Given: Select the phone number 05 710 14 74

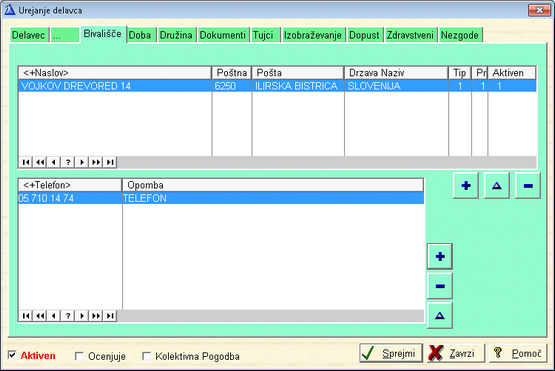Looking at the screenshot, I should click(x=70, y=198).
